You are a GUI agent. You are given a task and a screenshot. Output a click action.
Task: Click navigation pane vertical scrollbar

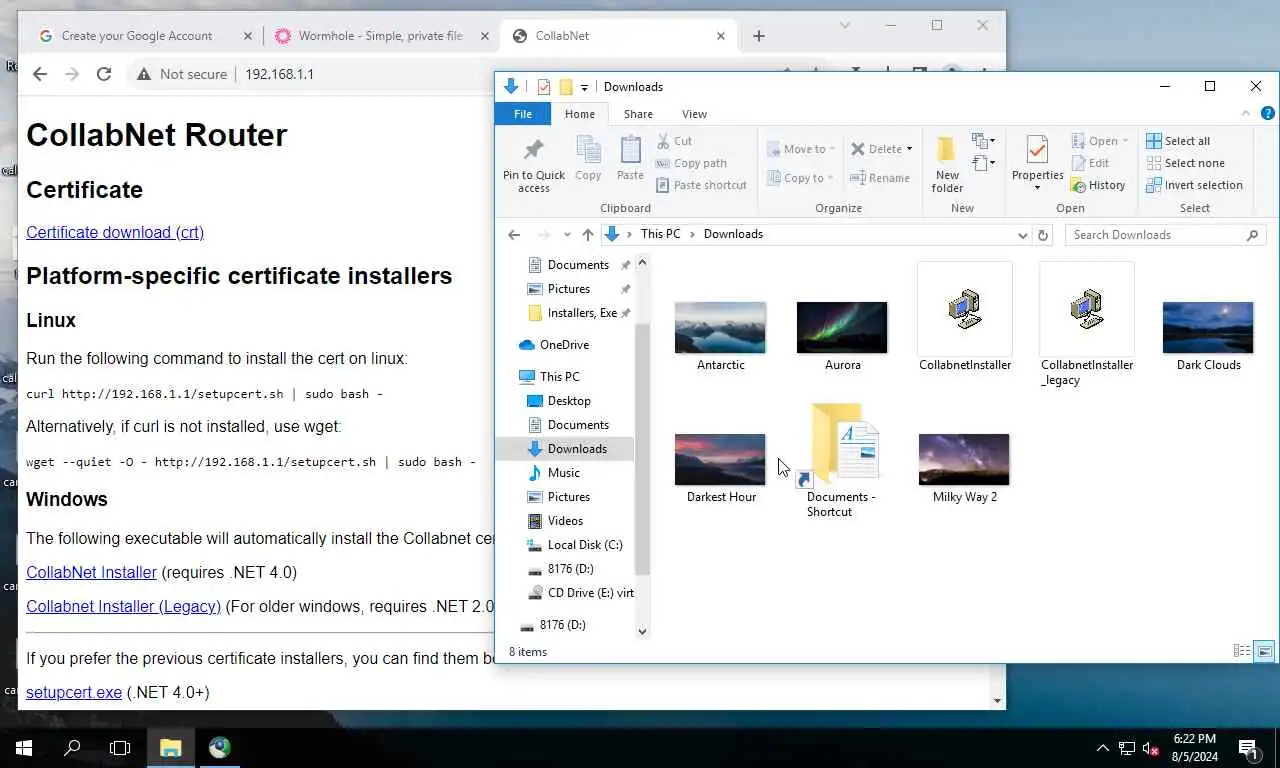[643, 450]
